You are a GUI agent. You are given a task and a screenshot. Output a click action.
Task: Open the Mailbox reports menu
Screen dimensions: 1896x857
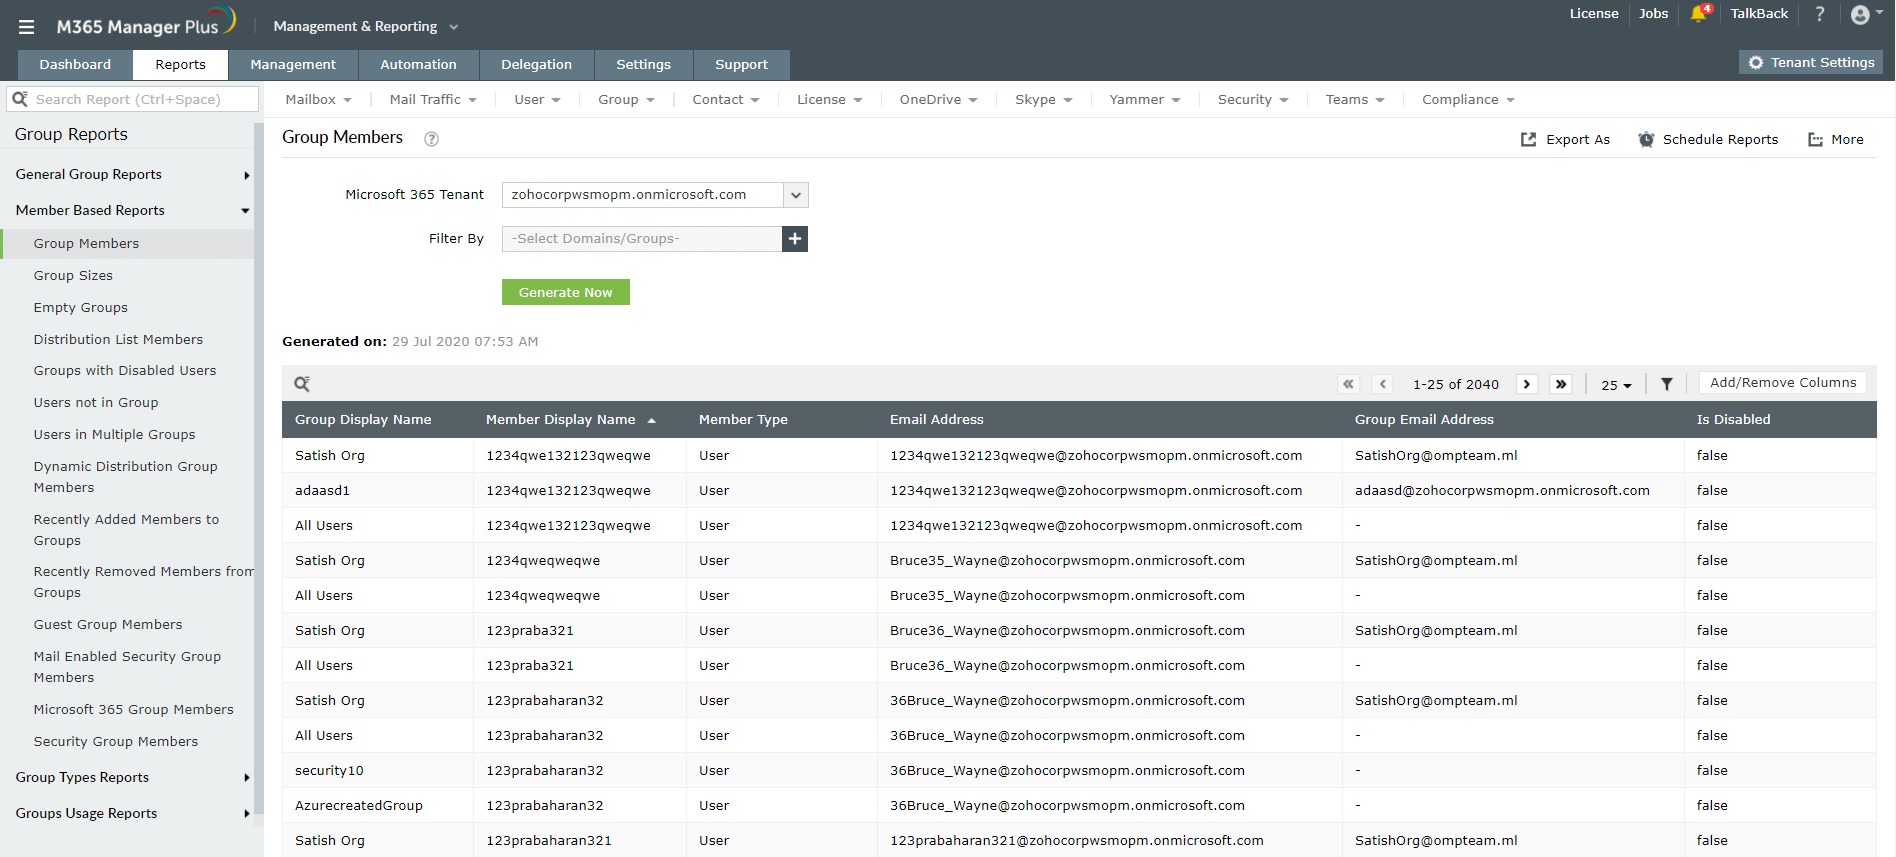pyautogui.click(x=318, y=100)
